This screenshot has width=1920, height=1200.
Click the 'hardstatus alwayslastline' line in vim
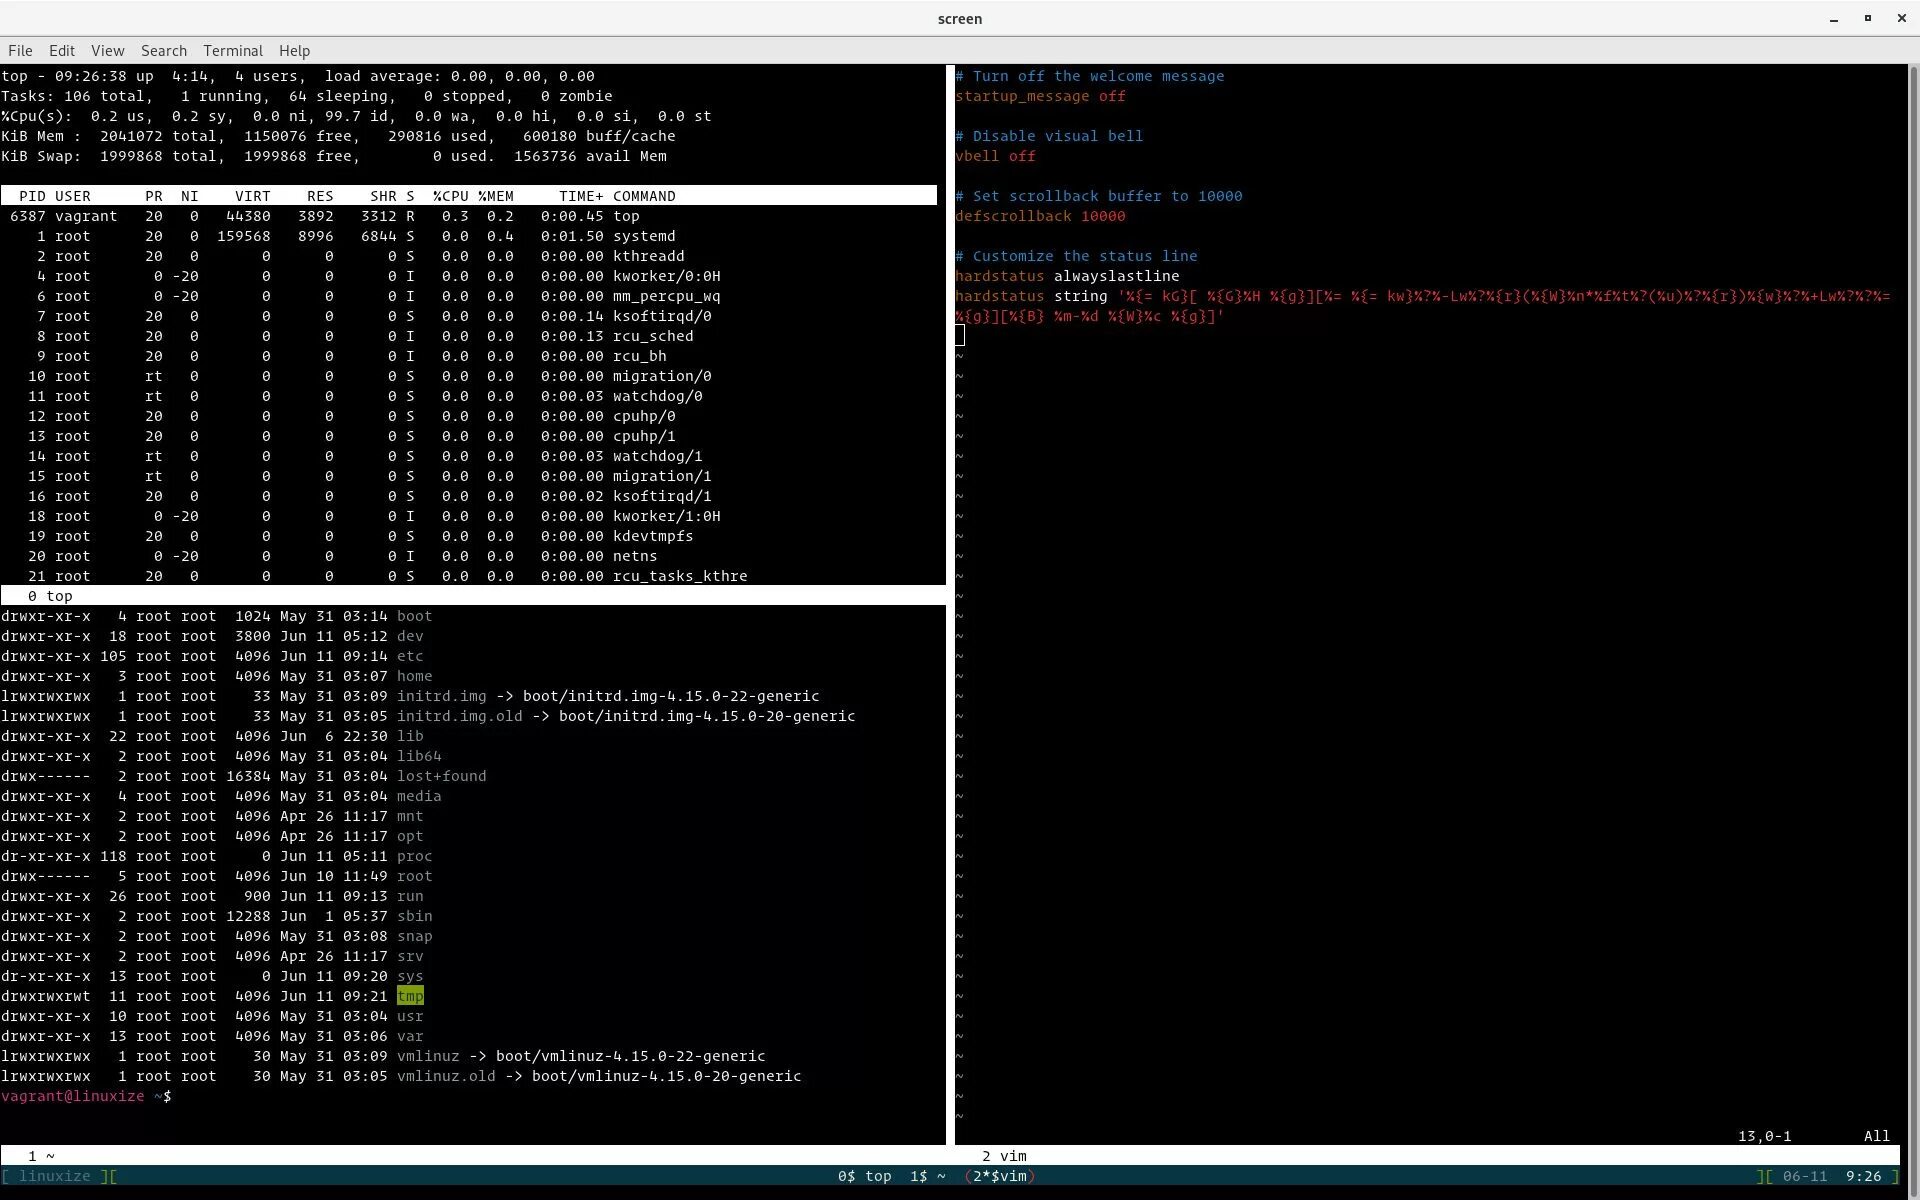click(x=1066, y=276)
